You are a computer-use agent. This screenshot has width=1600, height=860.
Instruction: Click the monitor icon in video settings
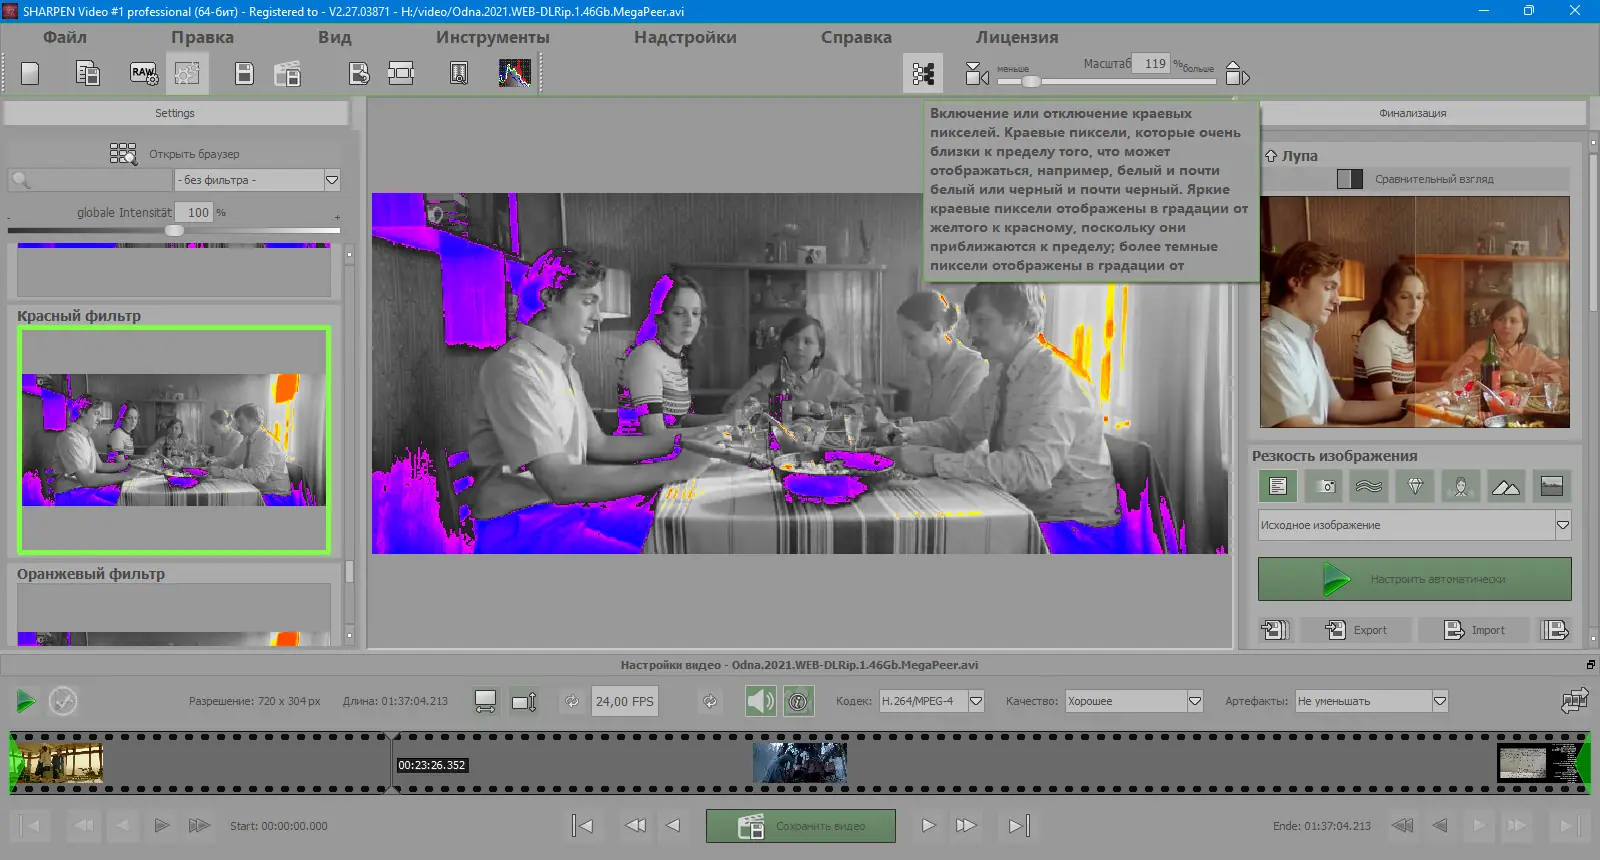coord(485,701)
